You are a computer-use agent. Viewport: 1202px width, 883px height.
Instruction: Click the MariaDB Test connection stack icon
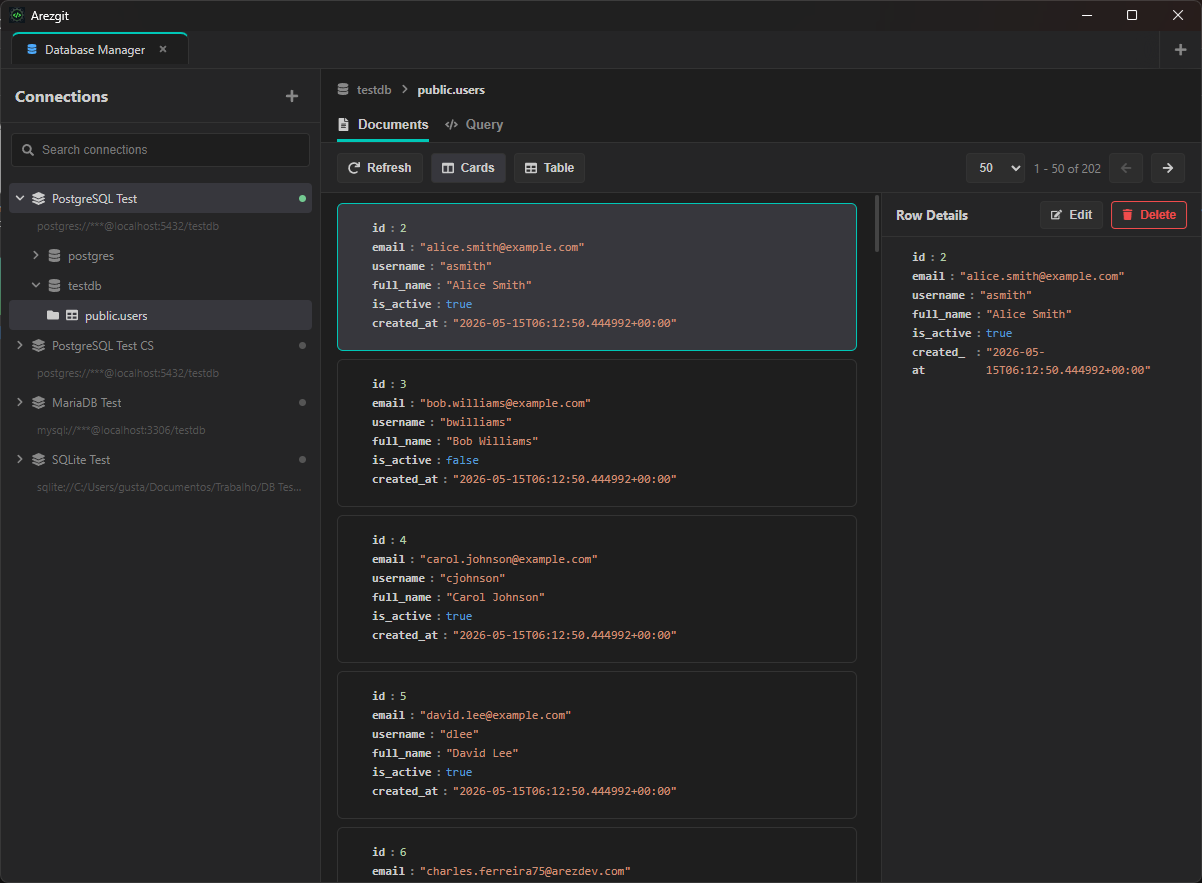(38, 402)
